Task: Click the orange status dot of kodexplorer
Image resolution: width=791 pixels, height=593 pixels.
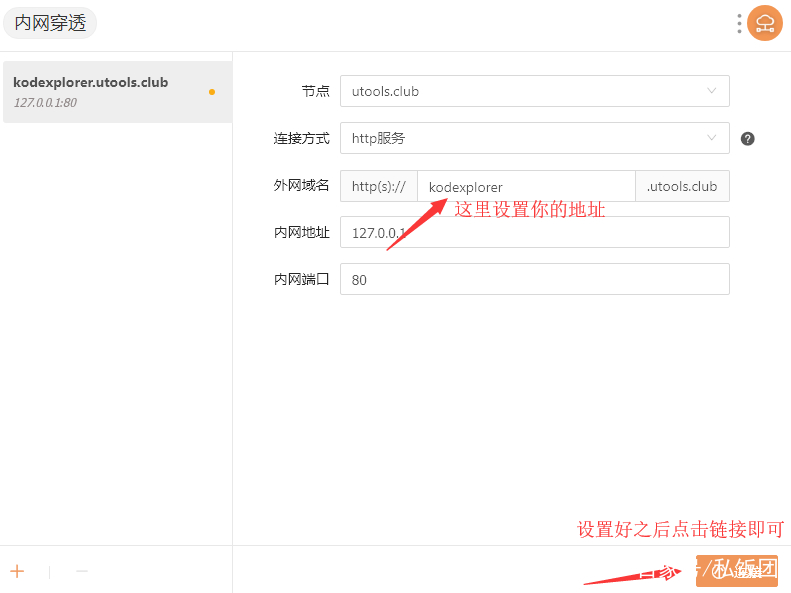Action: (x=212, y=92)
